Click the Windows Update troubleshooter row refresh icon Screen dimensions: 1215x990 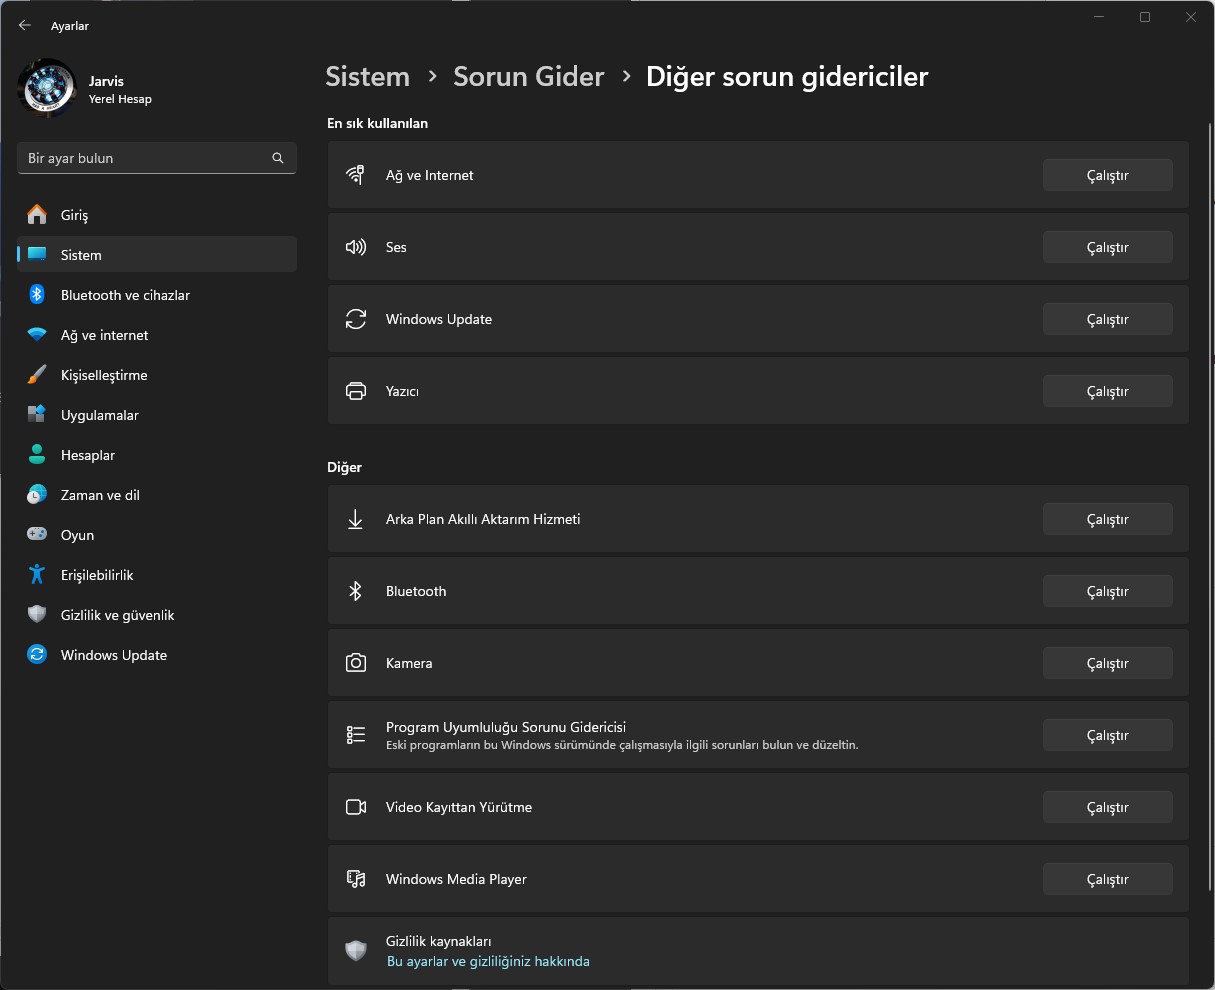coord(355,319)
